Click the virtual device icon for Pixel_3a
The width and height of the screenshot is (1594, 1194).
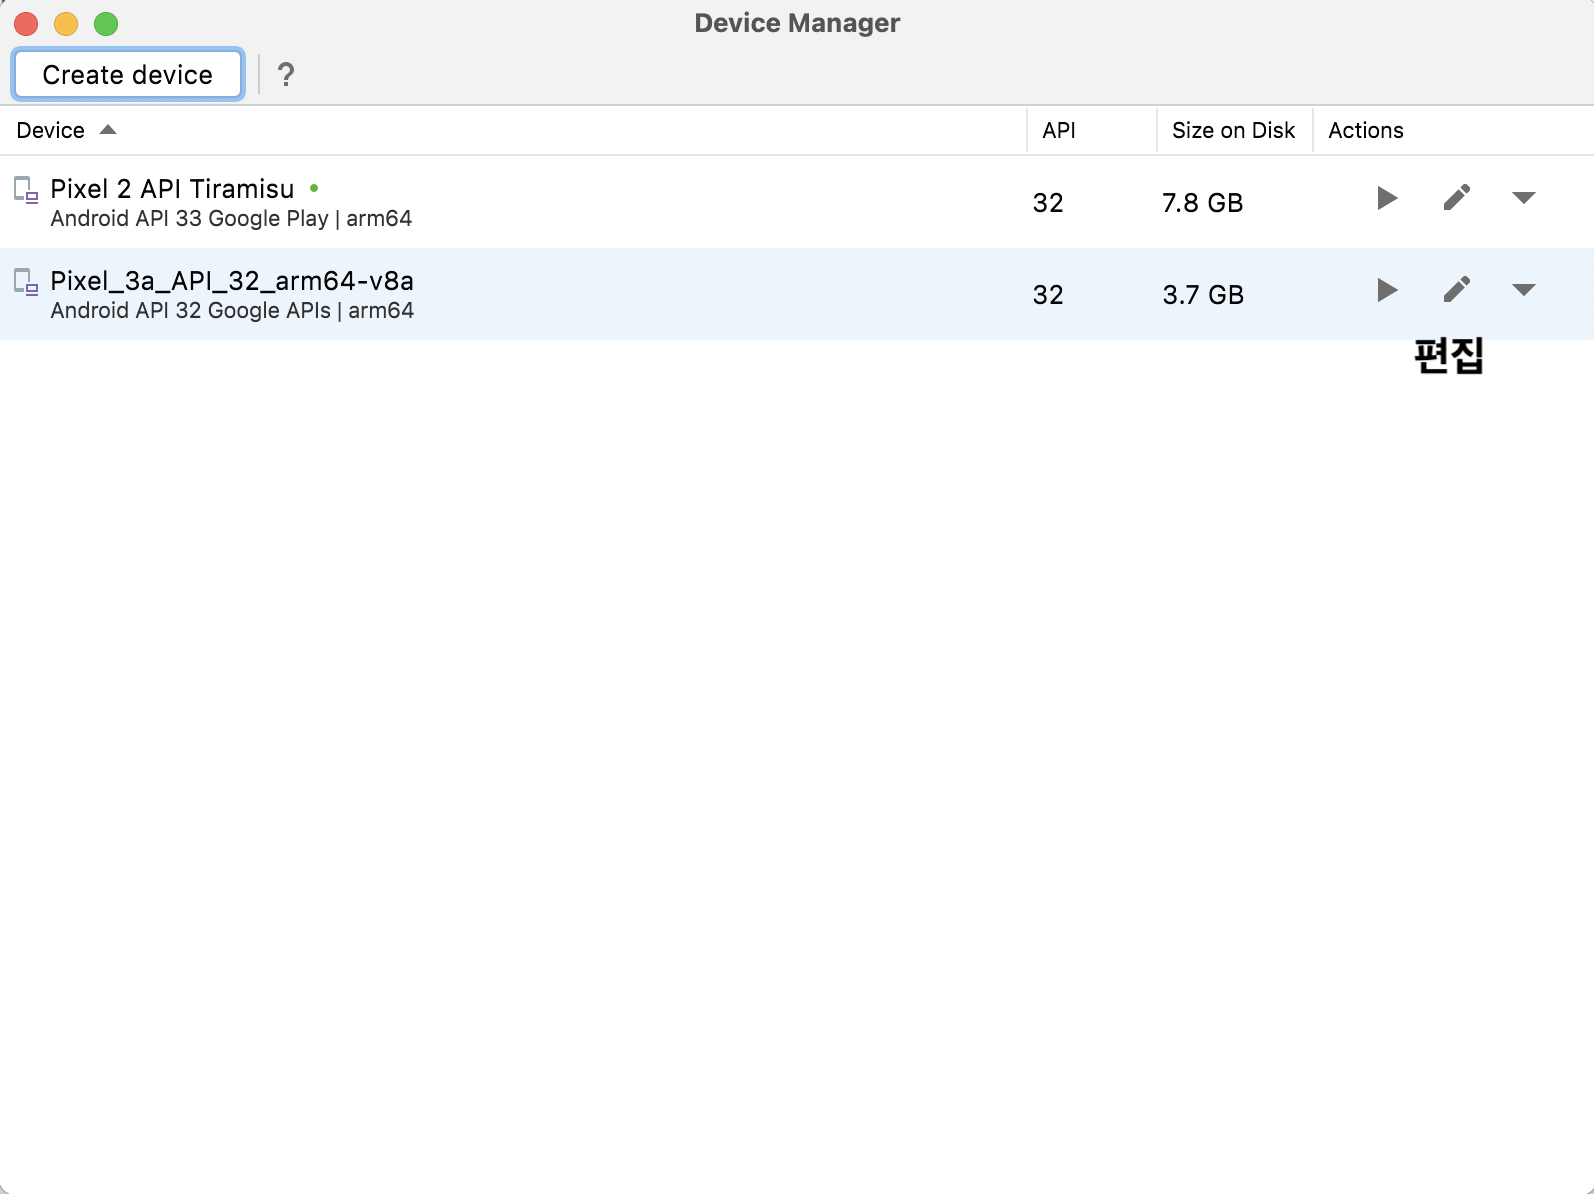[x=26, y=282]
